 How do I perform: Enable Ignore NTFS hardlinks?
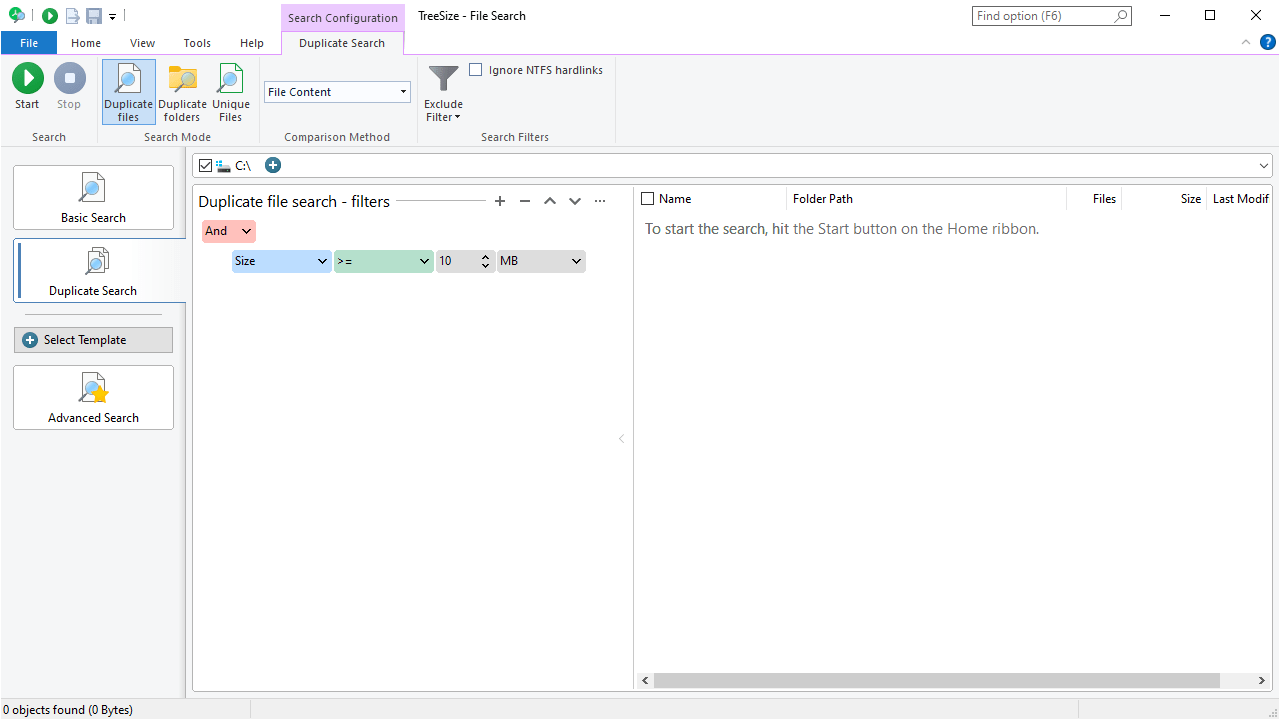pyautogui.click(x=475, y=69)
